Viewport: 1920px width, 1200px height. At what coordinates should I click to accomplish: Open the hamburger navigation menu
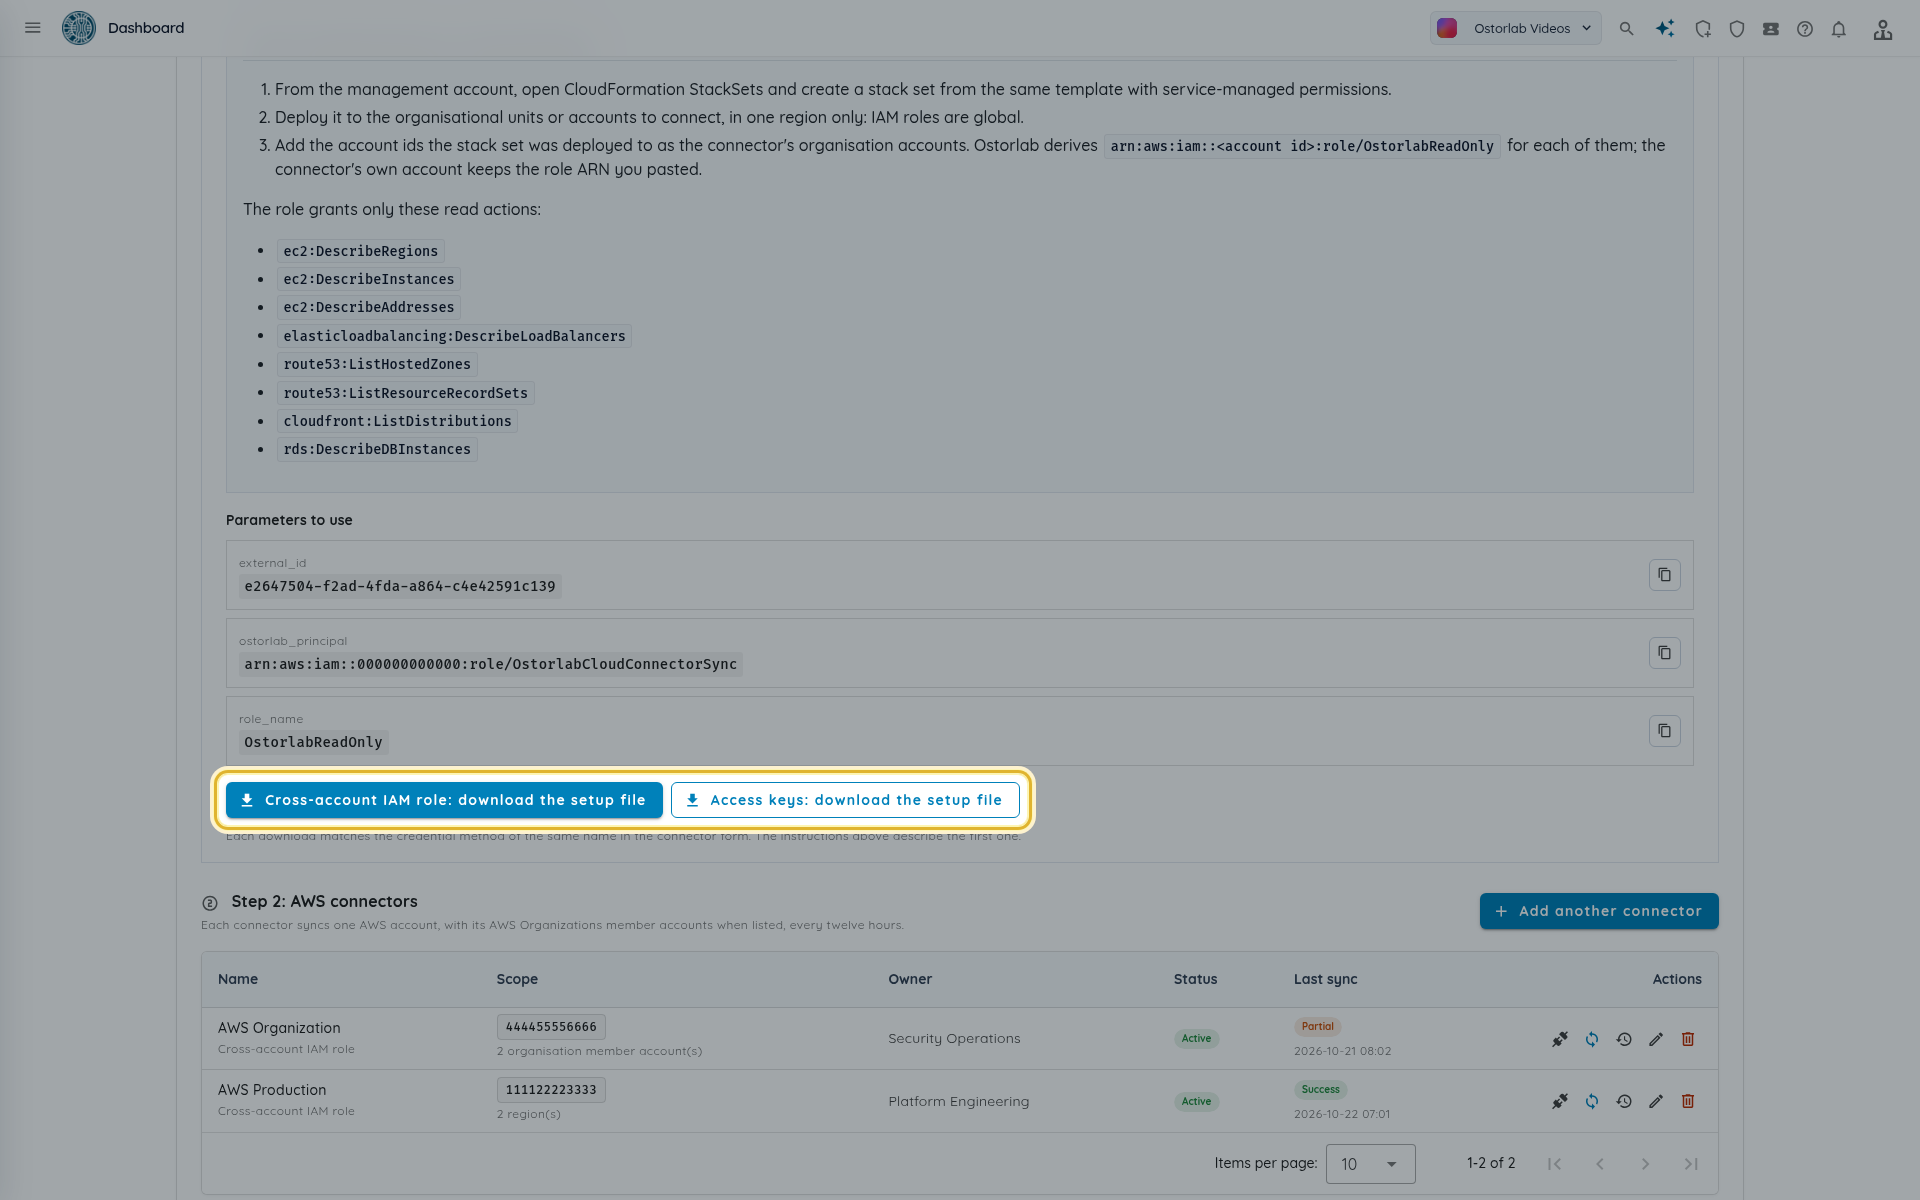(33, 28)
